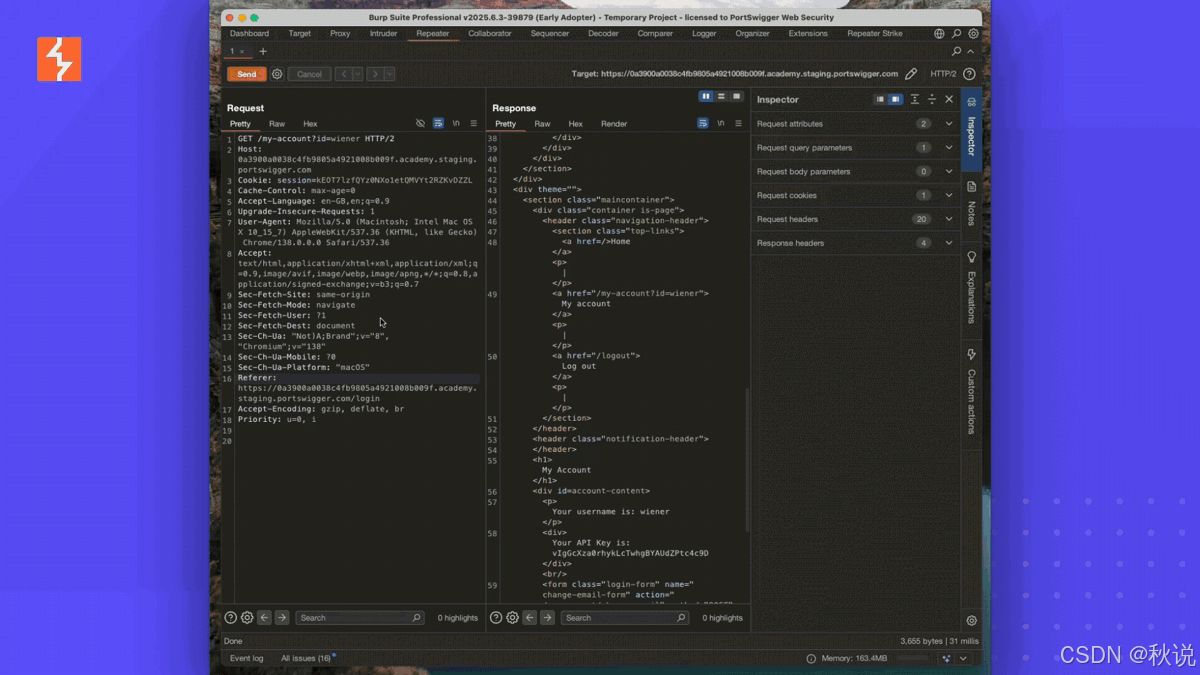Viewport: 1200px width, 675px height.
Task: Focus the Request search field
Action: point(360,618)
